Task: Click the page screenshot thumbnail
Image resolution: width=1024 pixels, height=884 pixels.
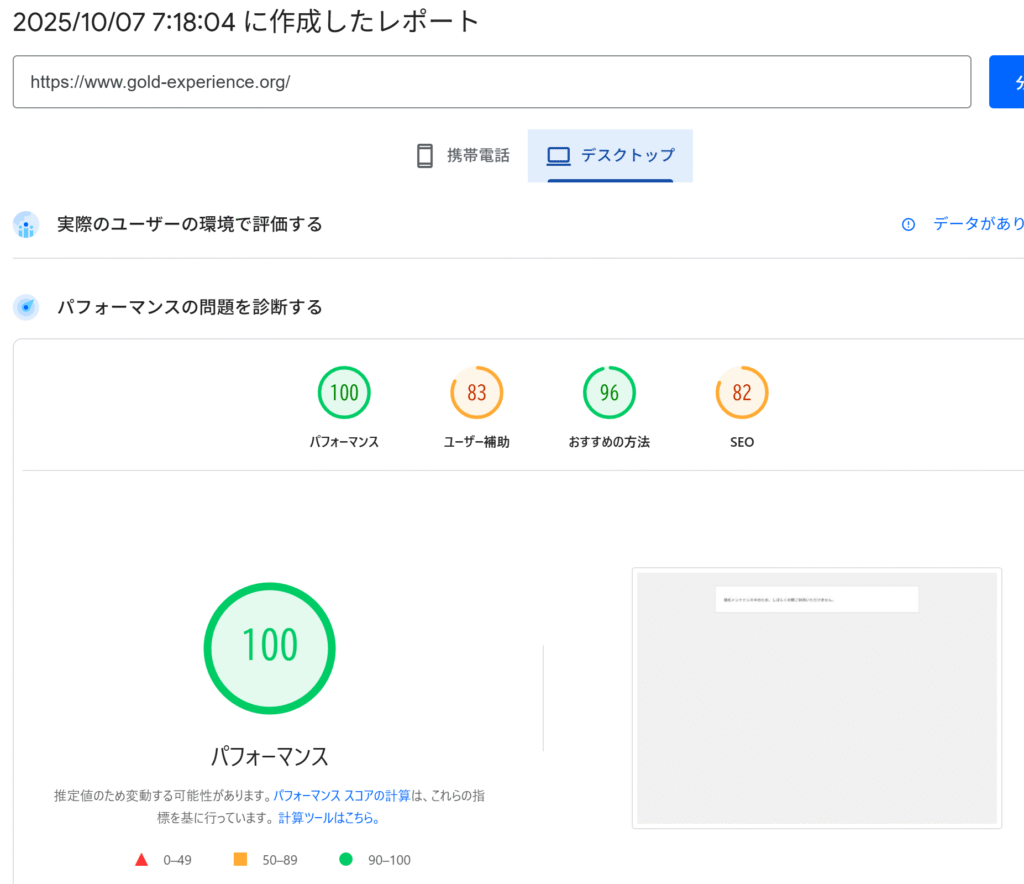Action: pos(816,697)
